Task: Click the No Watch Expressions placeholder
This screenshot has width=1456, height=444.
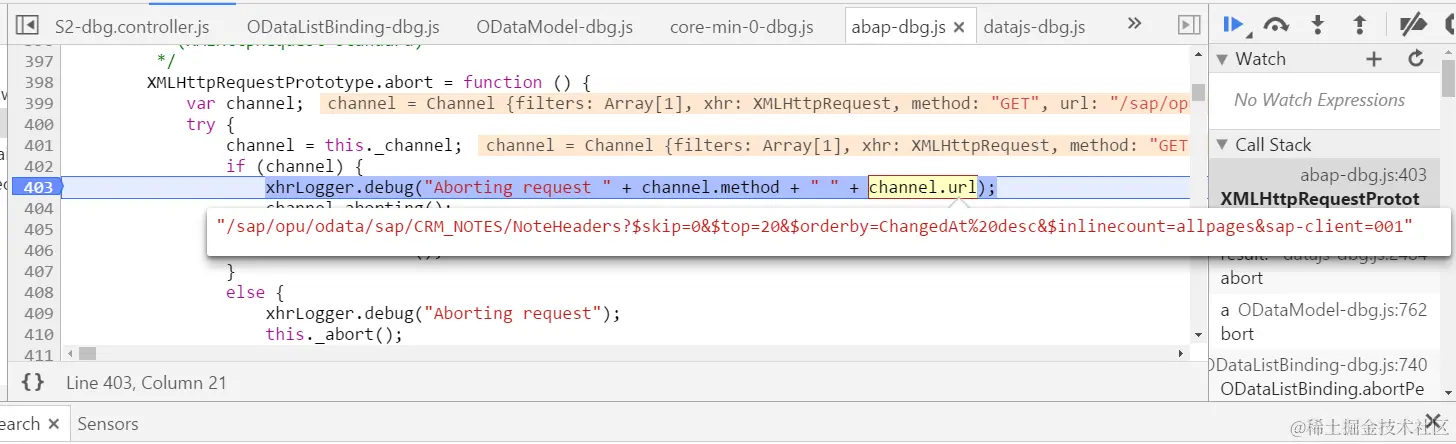Action: click(x=1319, y=100)
